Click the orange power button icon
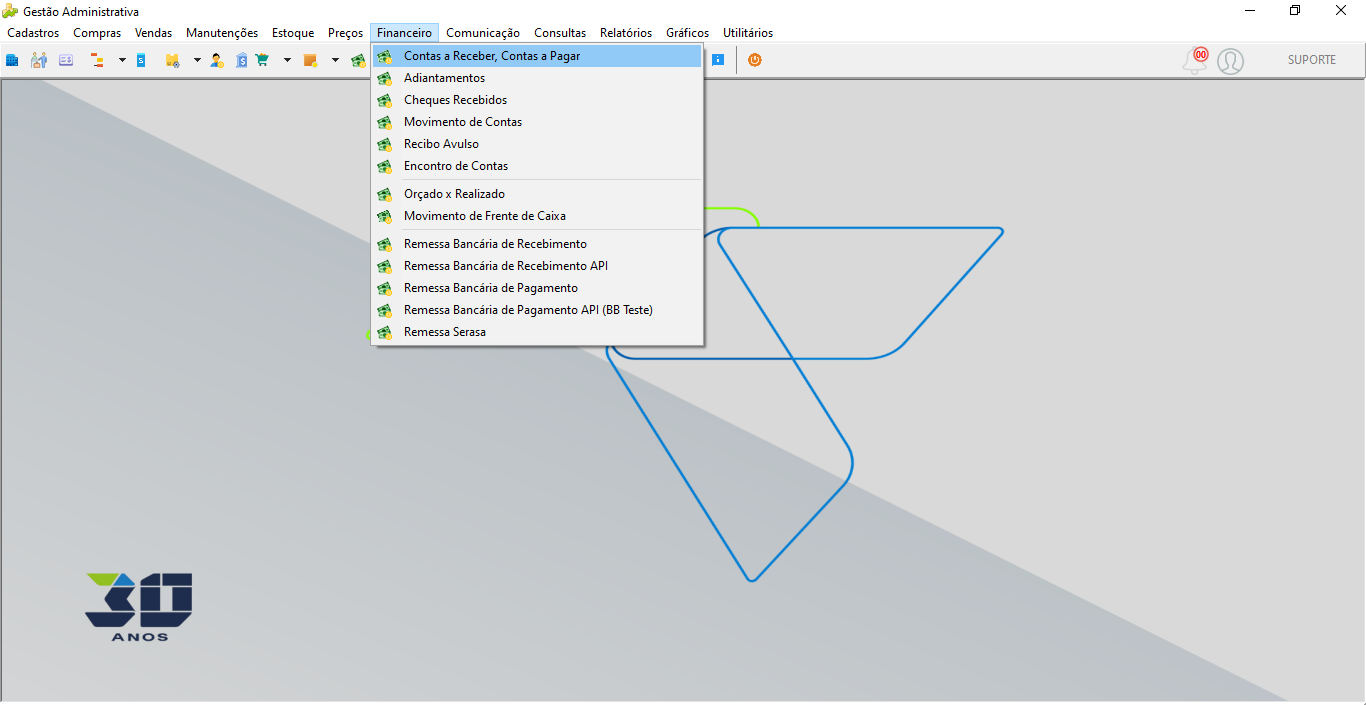 pyautogui.click(x=755, y=60)
